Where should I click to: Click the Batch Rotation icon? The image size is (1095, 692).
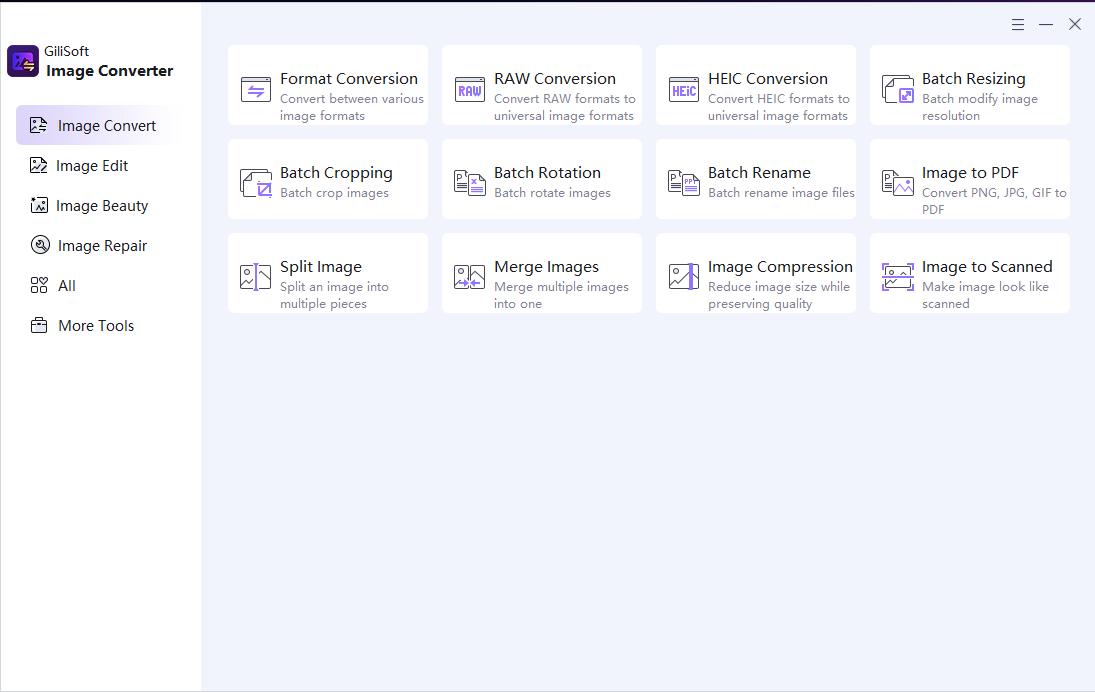tap(469, 183)
